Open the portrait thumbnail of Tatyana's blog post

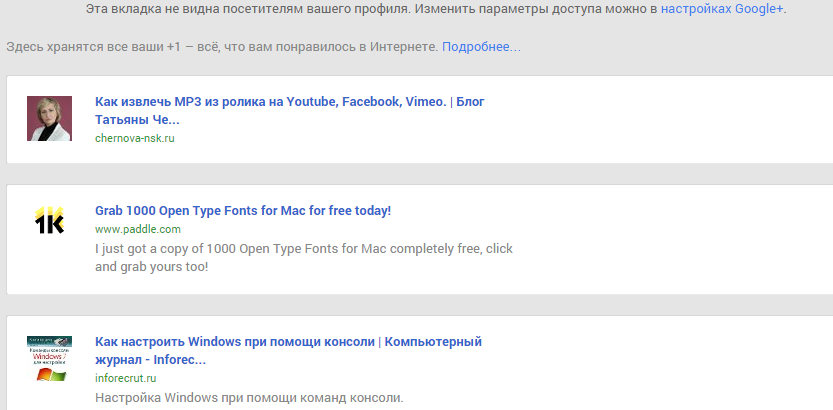point(49,118)
